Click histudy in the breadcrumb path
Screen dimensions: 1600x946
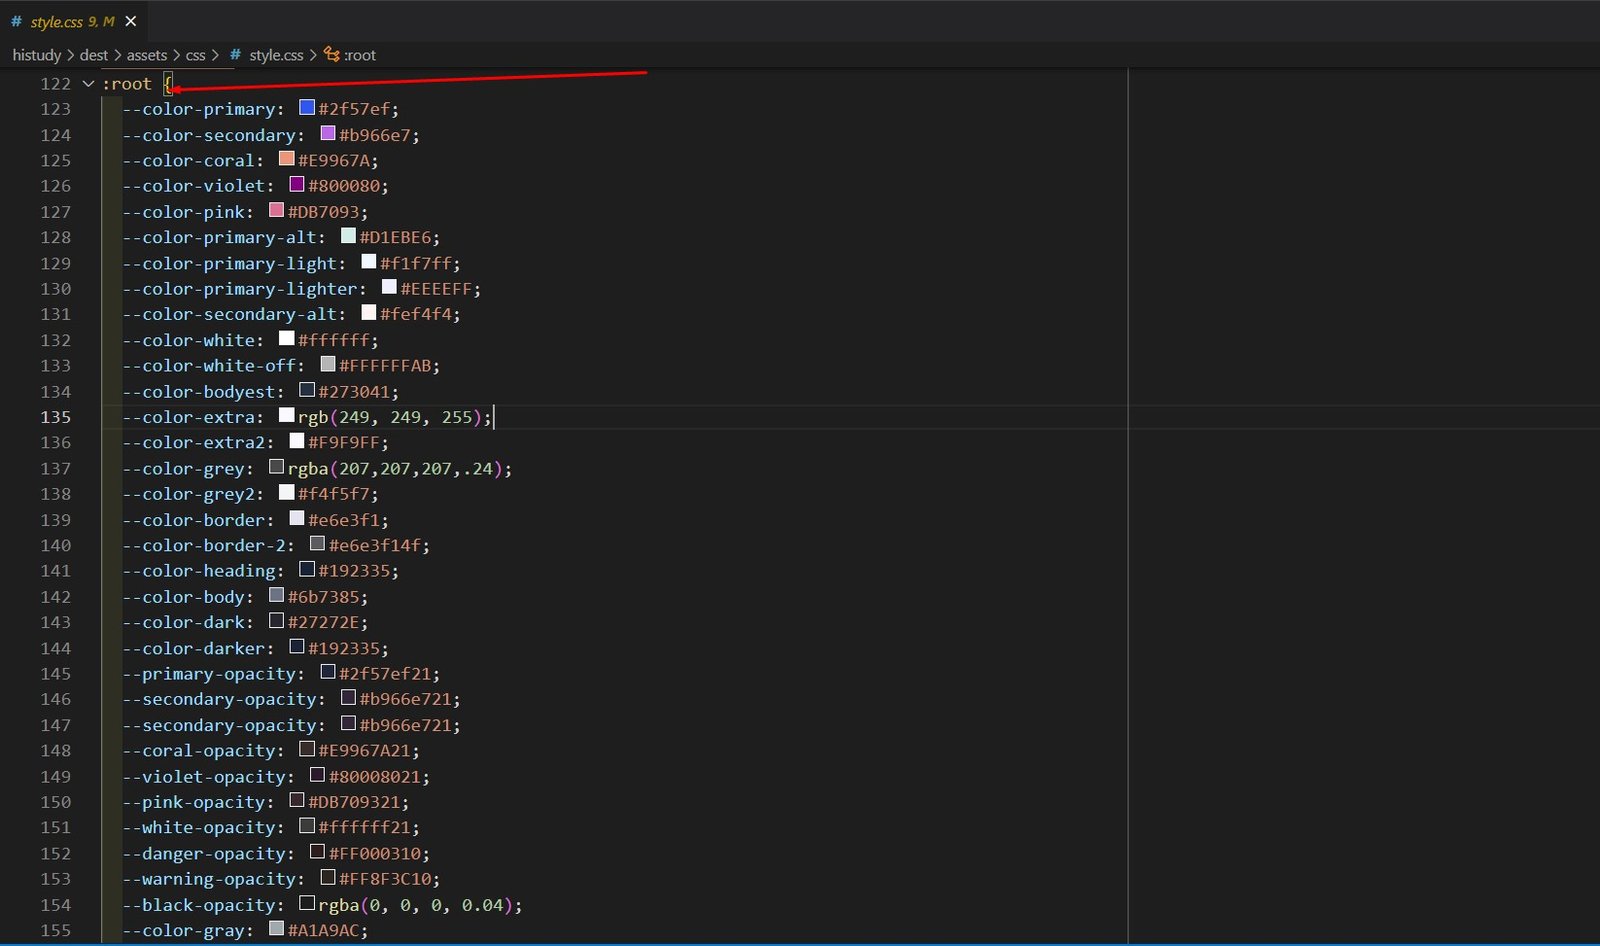coord(37,55)
